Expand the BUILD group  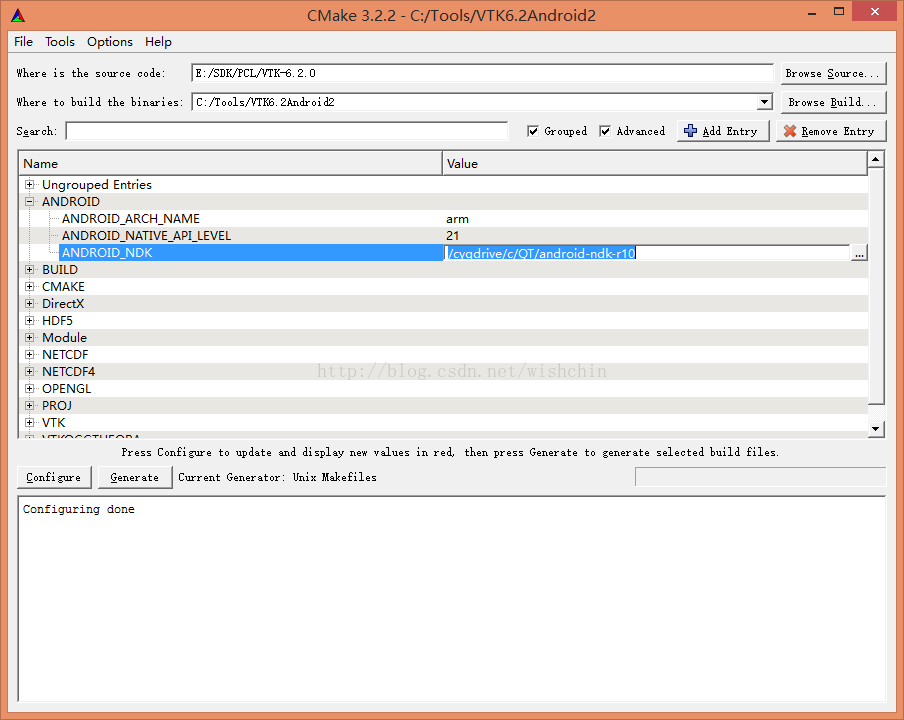pyautogui.click(x=29, y=269)
